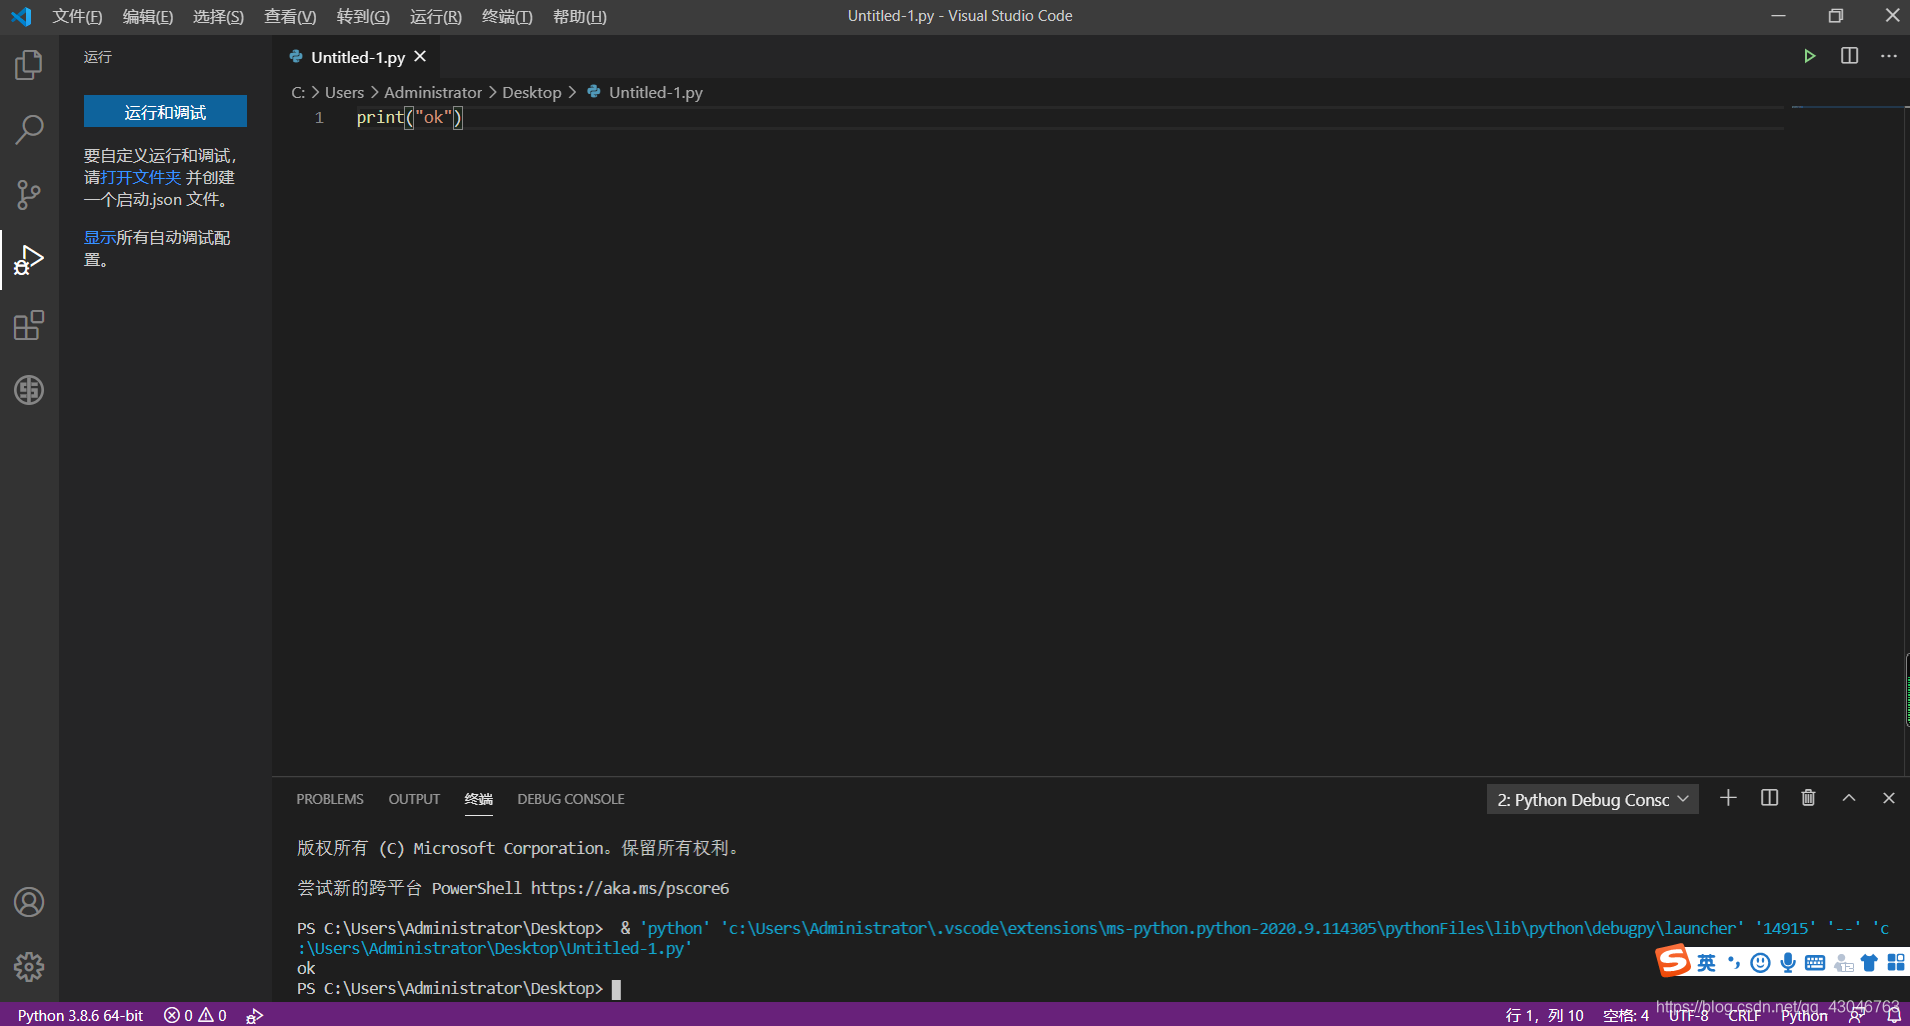Open Sogou soft keyboard icon
Screen dimensions: 1910x1026
(x=1815, y=962)
